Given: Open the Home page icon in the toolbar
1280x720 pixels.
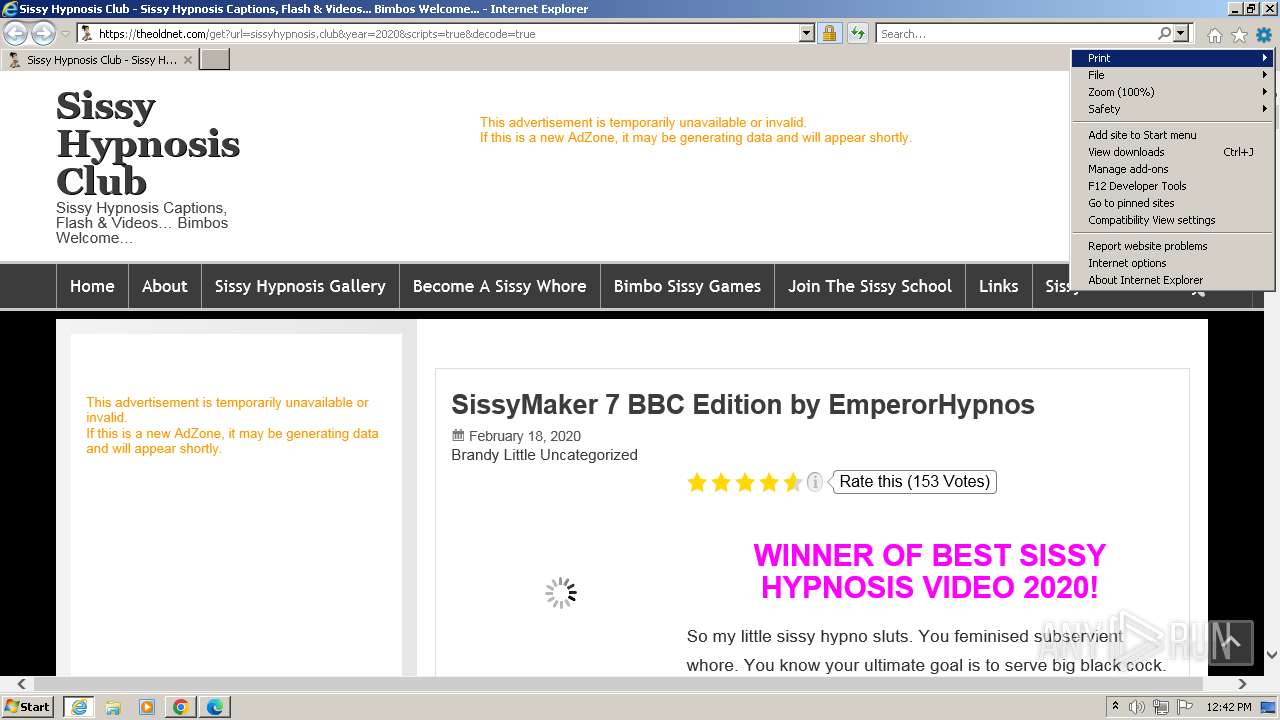Looking at the screenshot, I should (1214, 35).
